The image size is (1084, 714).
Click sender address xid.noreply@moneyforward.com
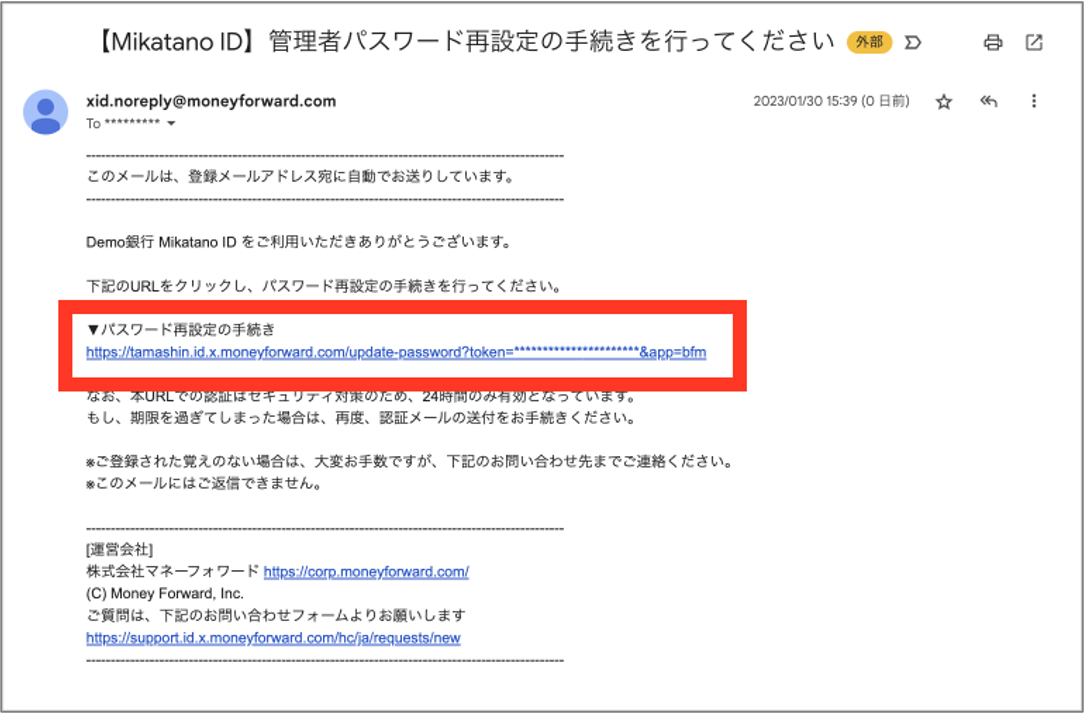click(x=211, y=101)
